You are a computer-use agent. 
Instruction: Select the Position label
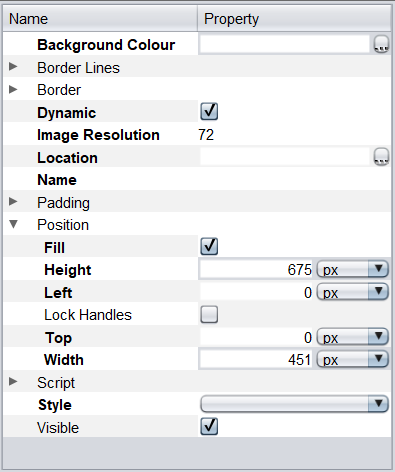pos(63,225)
